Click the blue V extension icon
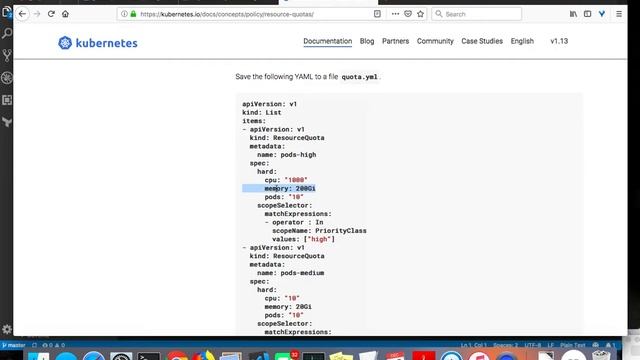 (x=602, y=14)
